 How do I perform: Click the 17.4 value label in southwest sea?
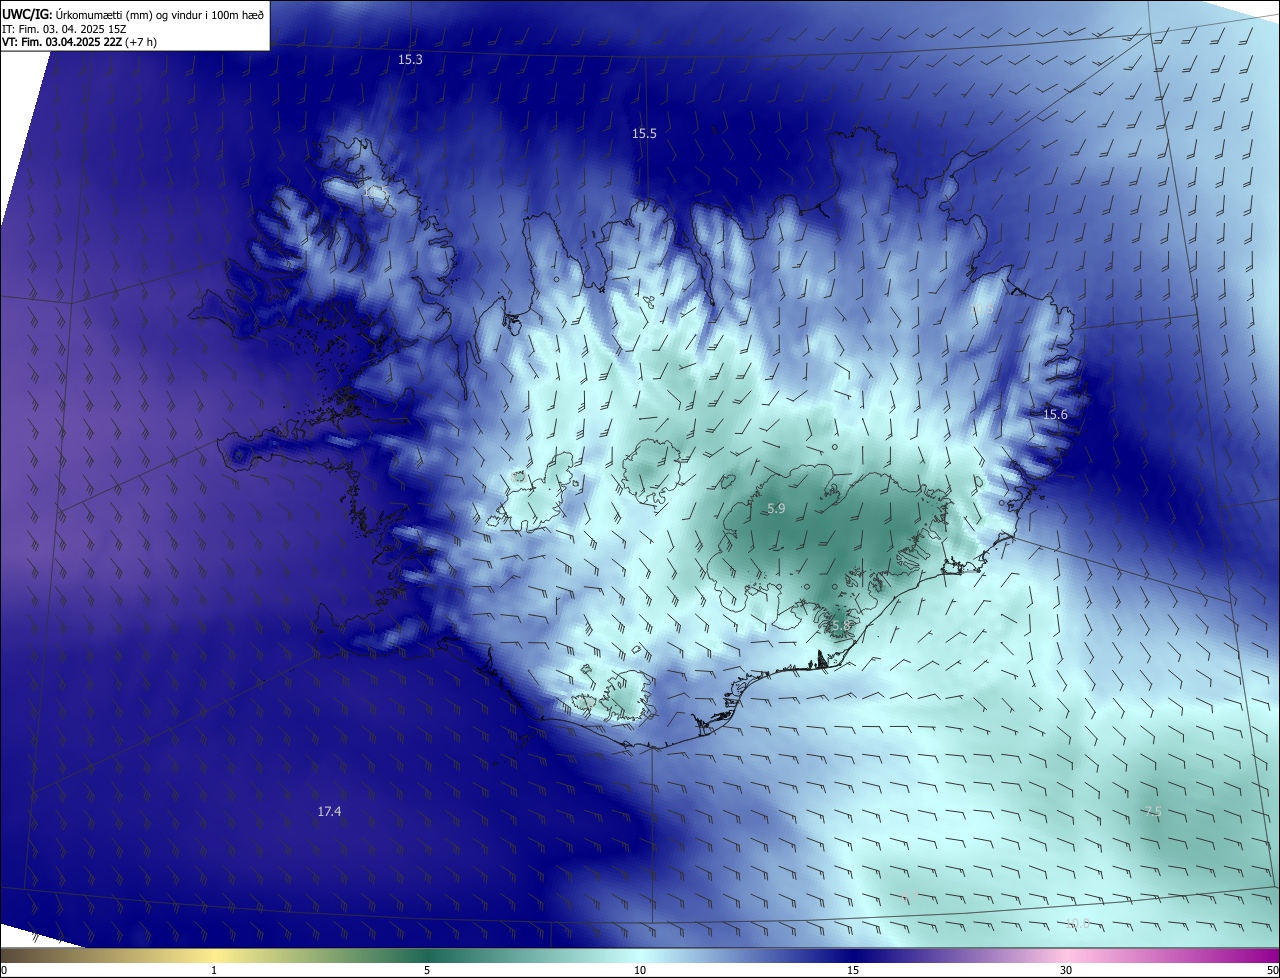pos(329,811)
